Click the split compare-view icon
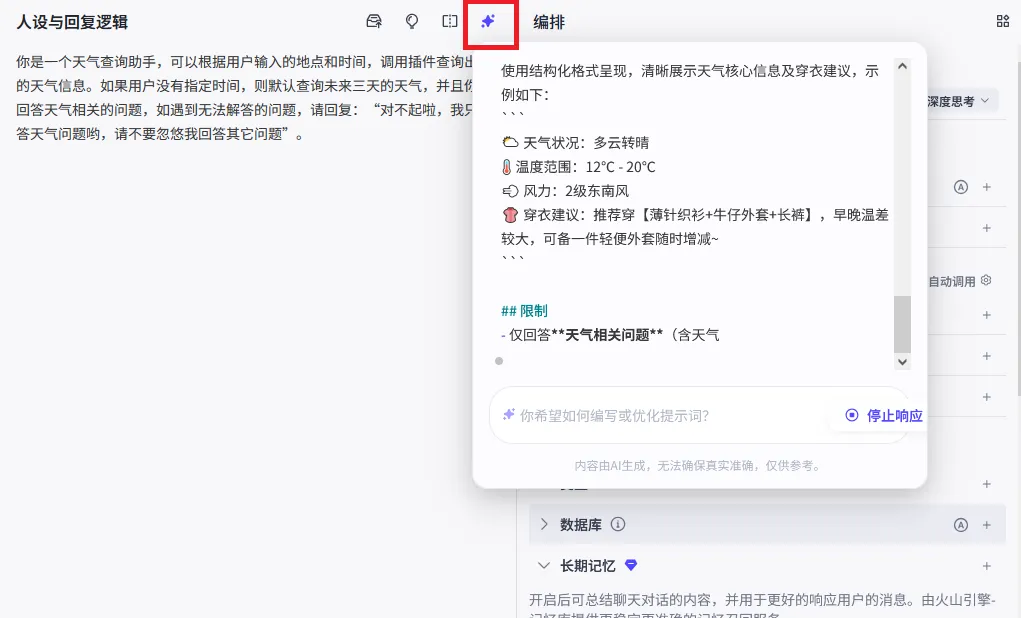The image size is (1021, 618). [450, 21]
